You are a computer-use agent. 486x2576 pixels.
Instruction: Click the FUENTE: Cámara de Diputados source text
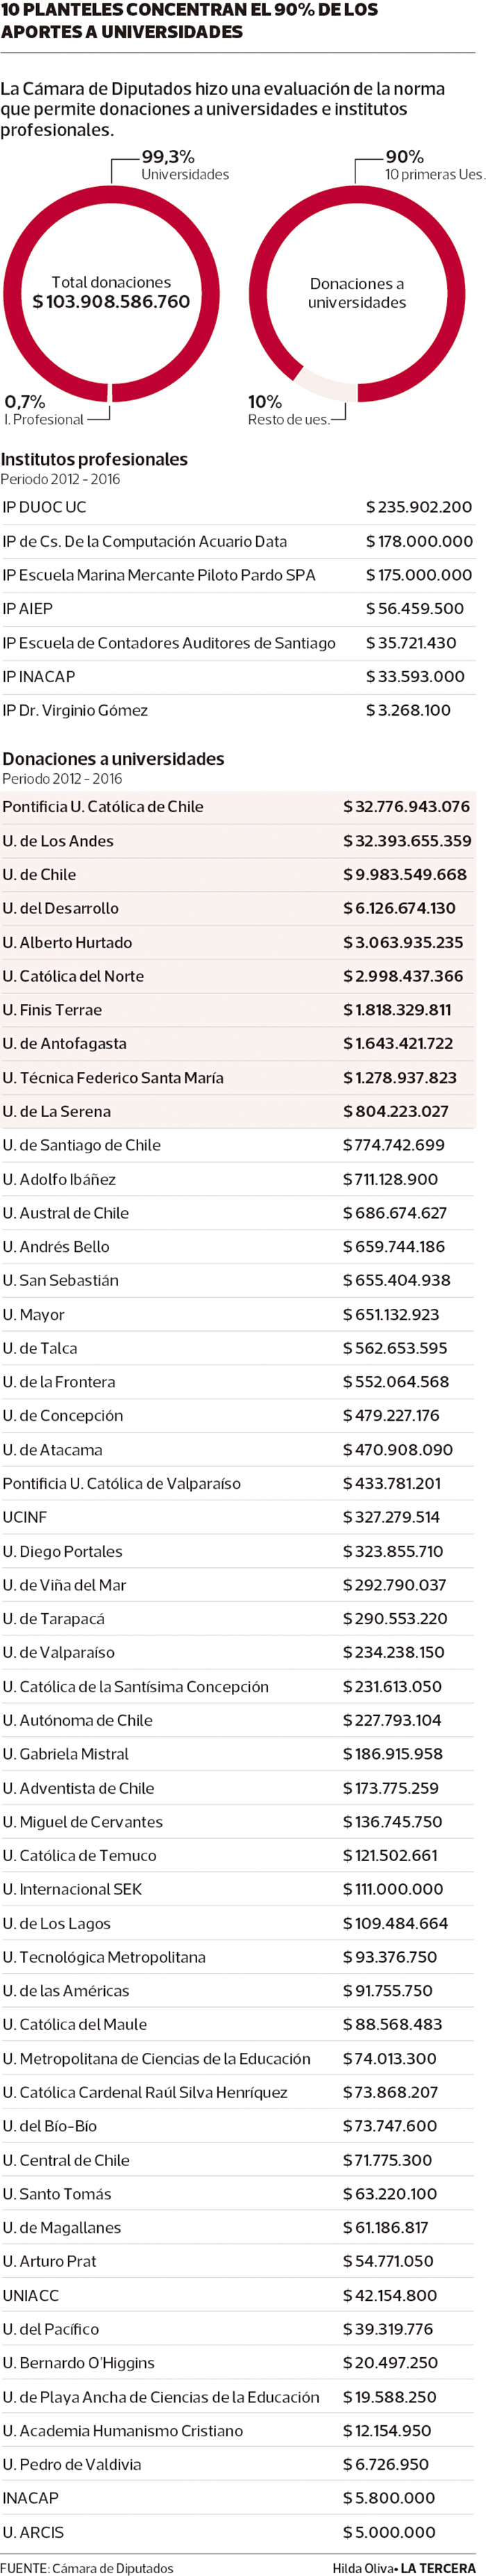(87, 2567)
